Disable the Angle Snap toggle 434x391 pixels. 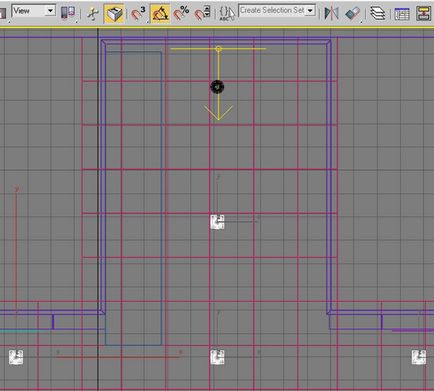[x=160, y=14]
